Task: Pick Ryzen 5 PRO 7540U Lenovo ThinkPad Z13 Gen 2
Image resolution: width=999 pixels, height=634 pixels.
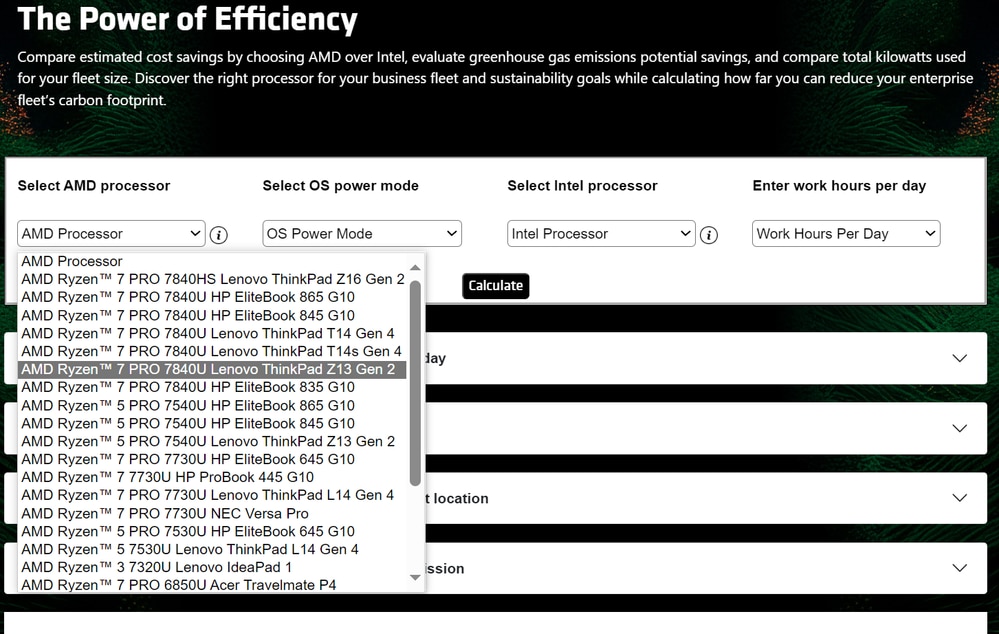Action: click(212, 441)
